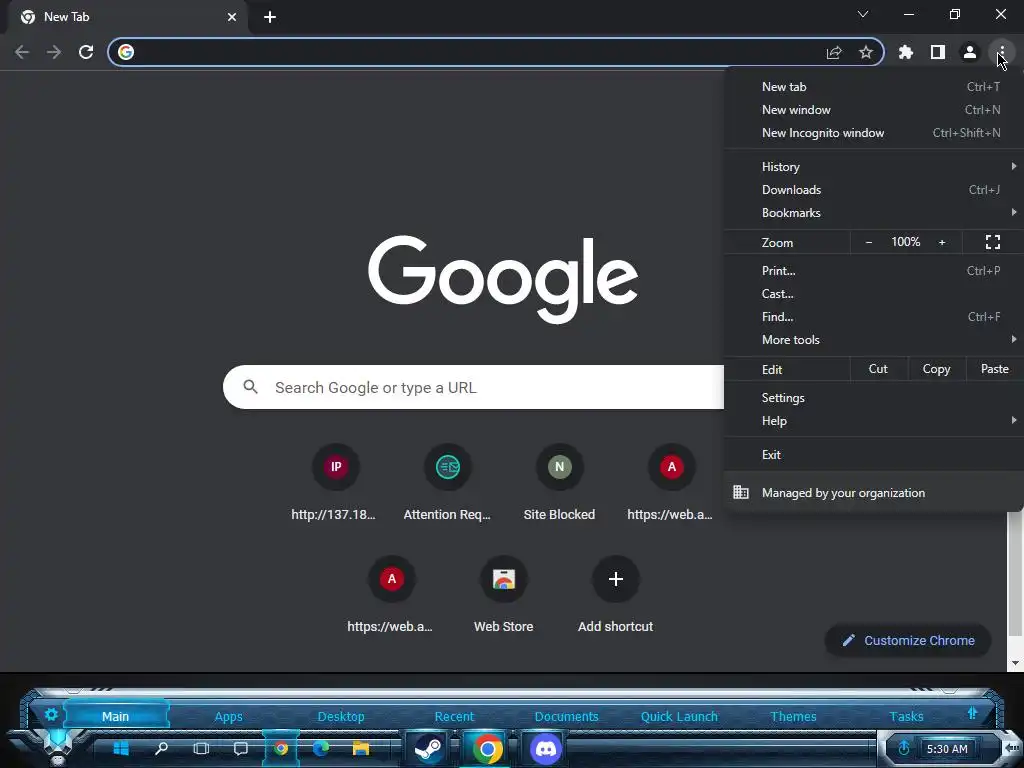The height and width of the screenshot is (768, 1024).
Task: Switch to the Recent dock tab
Action: [454, 716]
